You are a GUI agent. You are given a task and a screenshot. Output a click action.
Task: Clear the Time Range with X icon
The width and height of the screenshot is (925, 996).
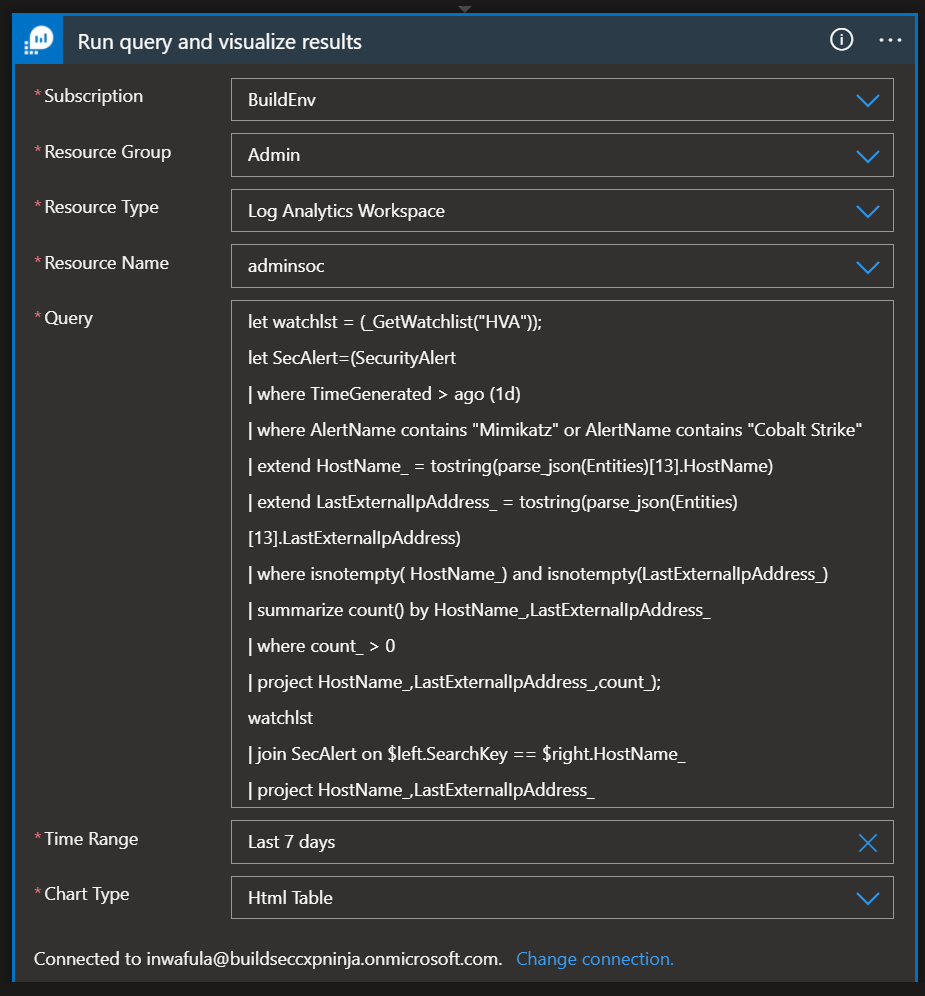tap(867, 843)
